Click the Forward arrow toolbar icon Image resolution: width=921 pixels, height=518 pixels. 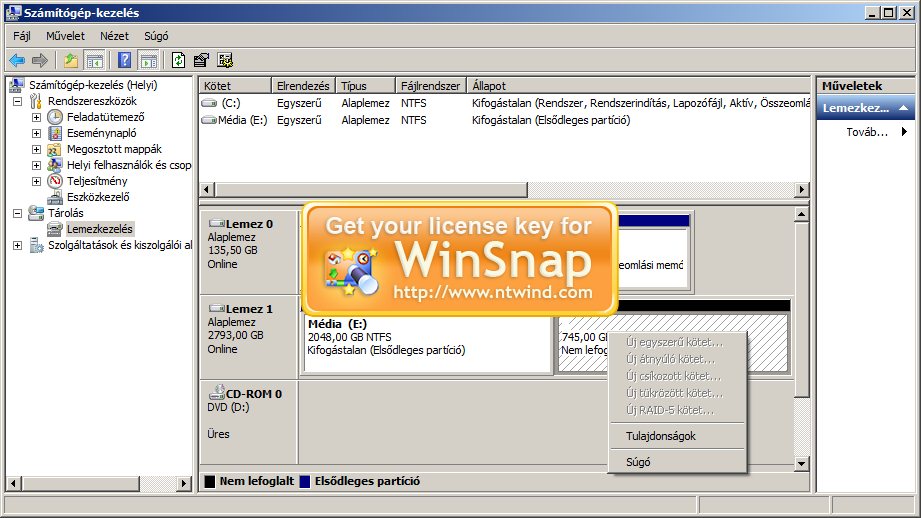tap(40, 60)
